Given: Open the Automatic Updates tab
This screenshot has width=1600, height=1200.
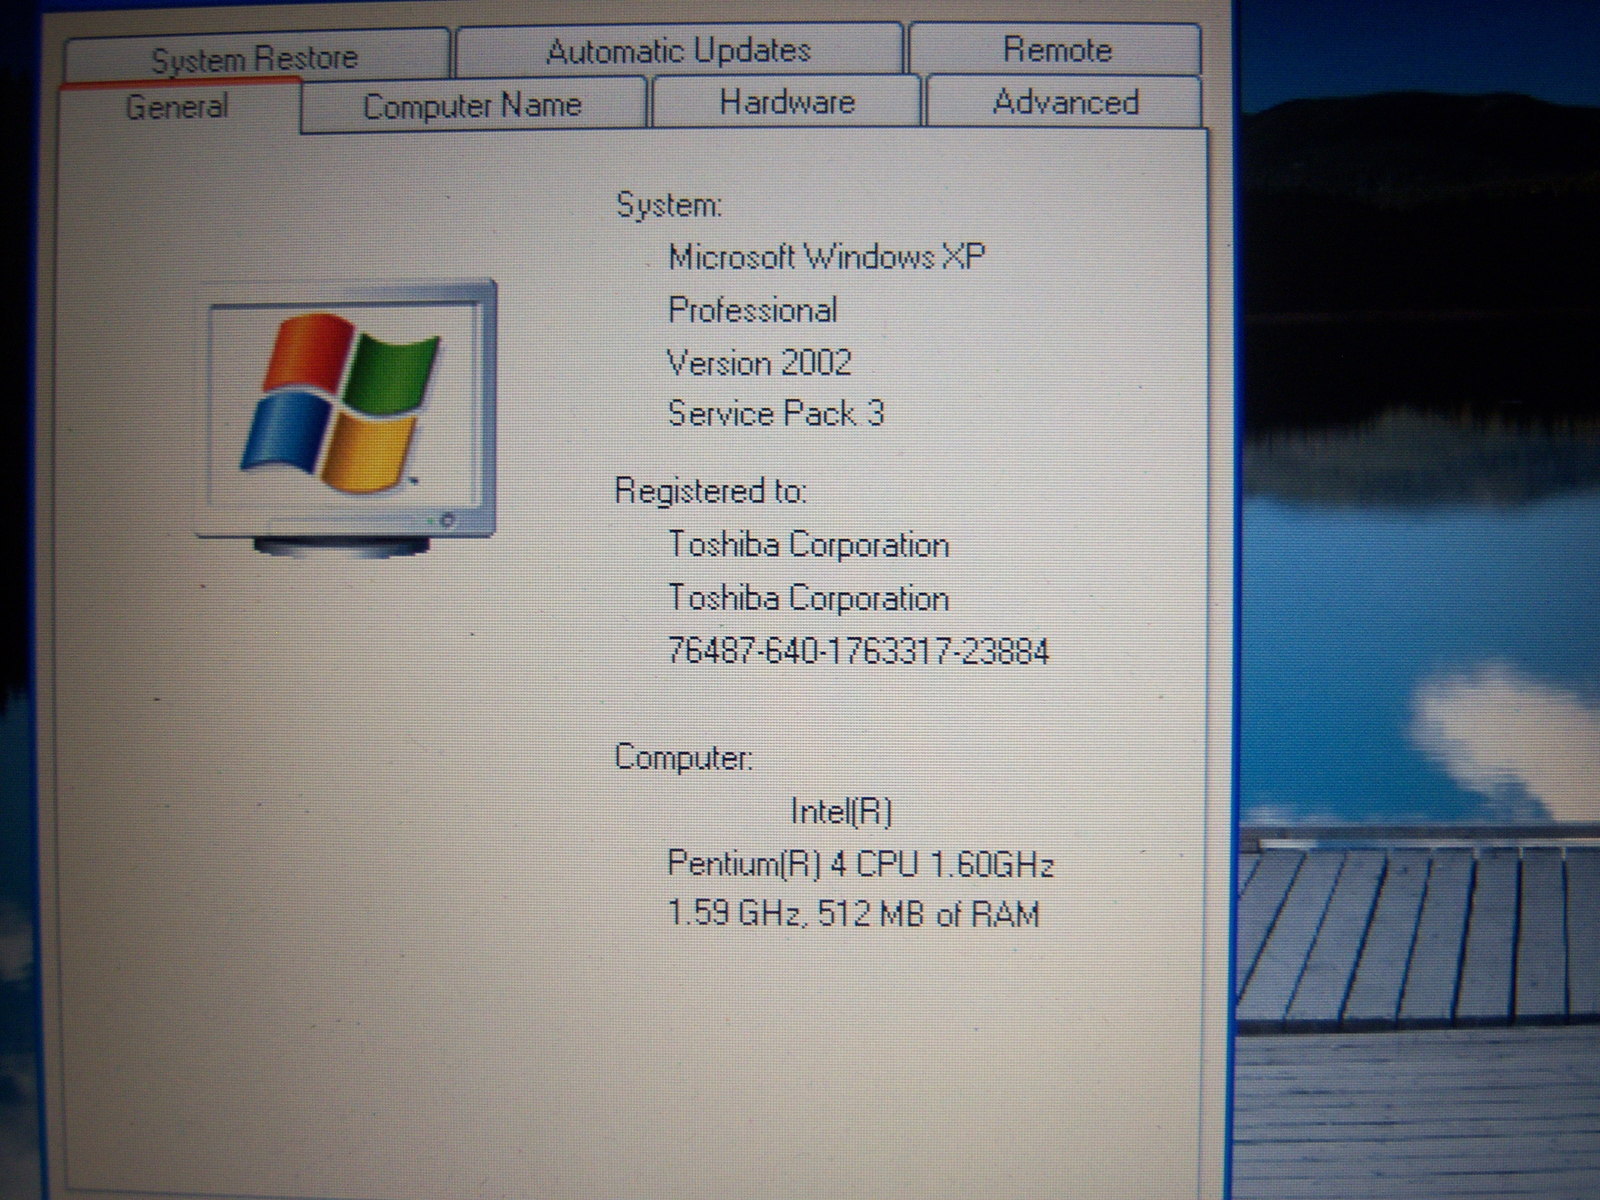Looking at the screenshot, I should click(x=679, y=50).
